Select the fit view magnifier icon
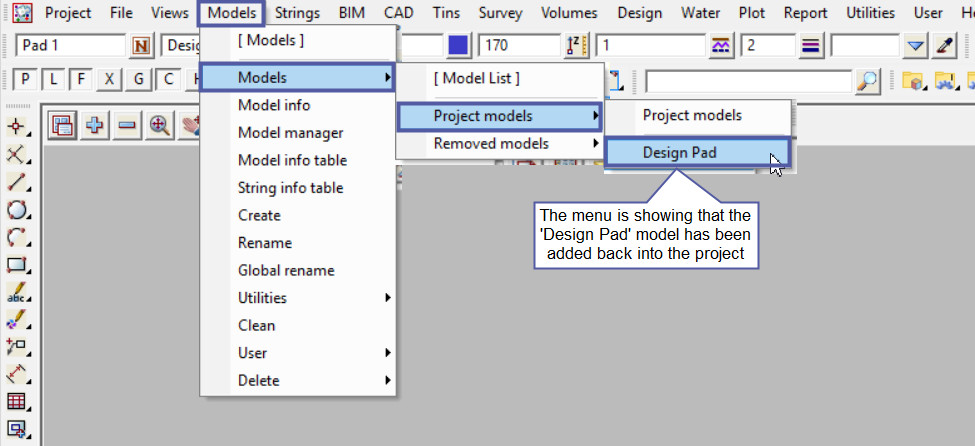The image size is (975, 446). pos(159,125)
